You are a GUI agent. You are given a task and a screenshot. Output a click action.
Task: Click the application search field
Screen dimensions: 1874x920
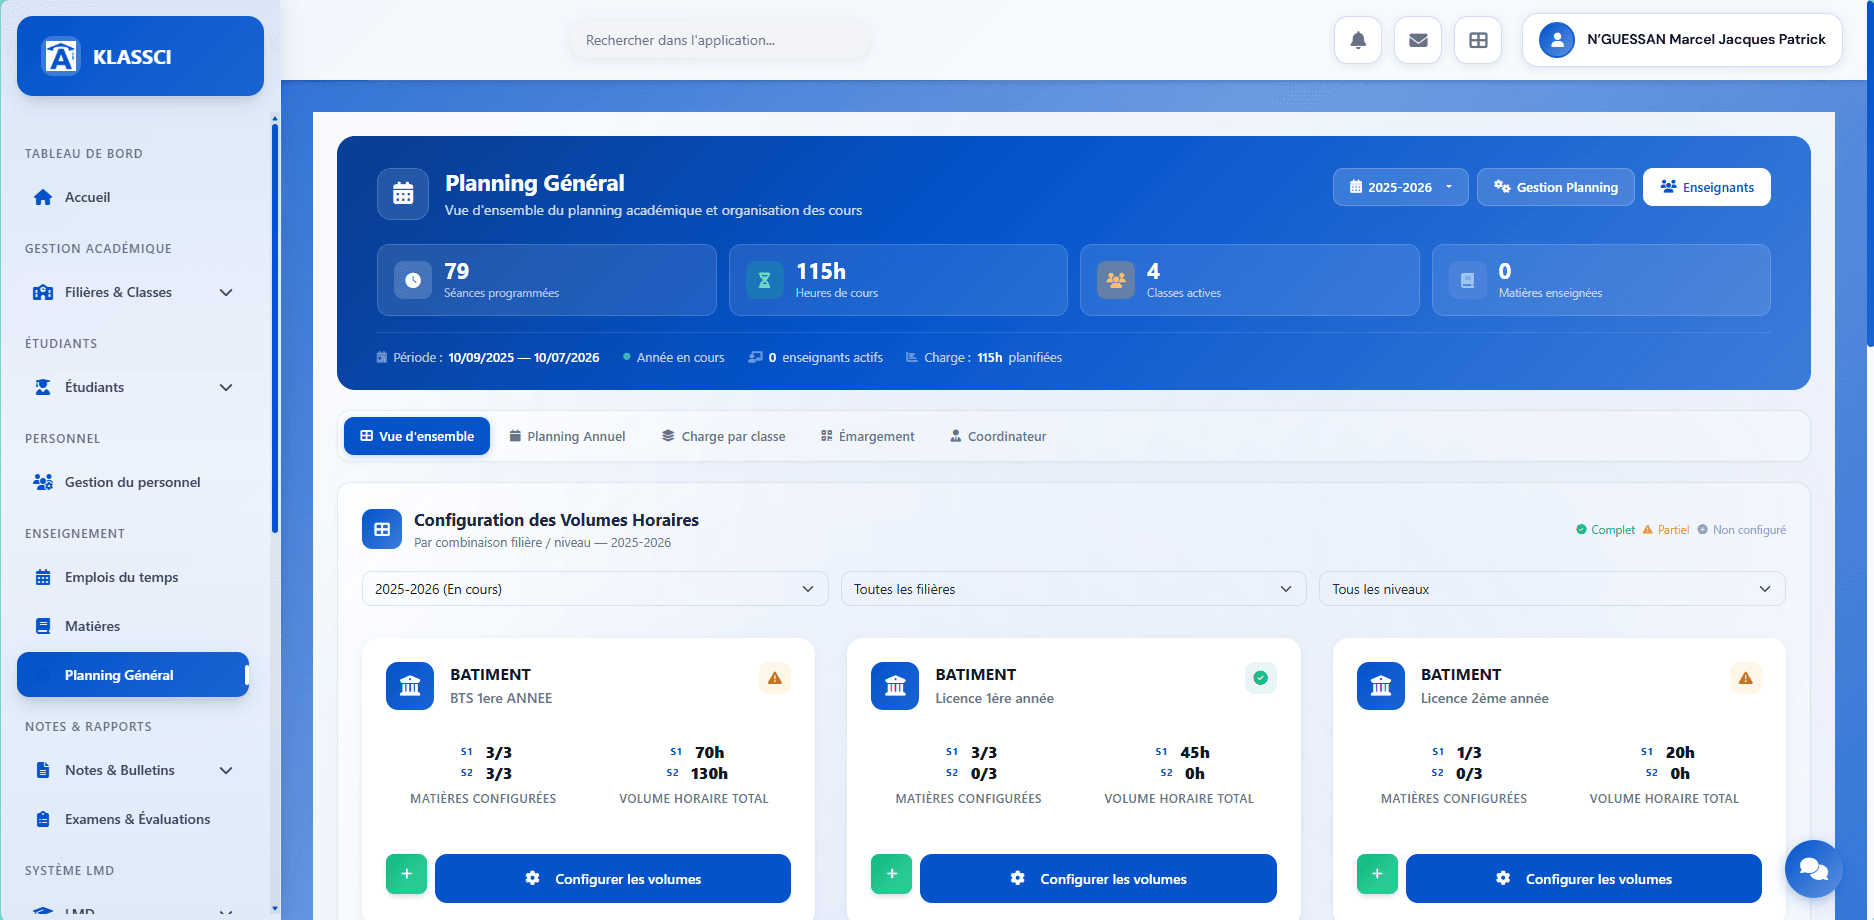click(719, 40)
